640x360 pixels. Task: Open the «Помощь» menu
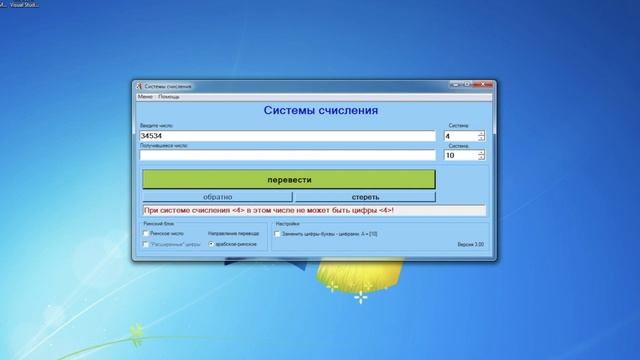tap(169, 97)
